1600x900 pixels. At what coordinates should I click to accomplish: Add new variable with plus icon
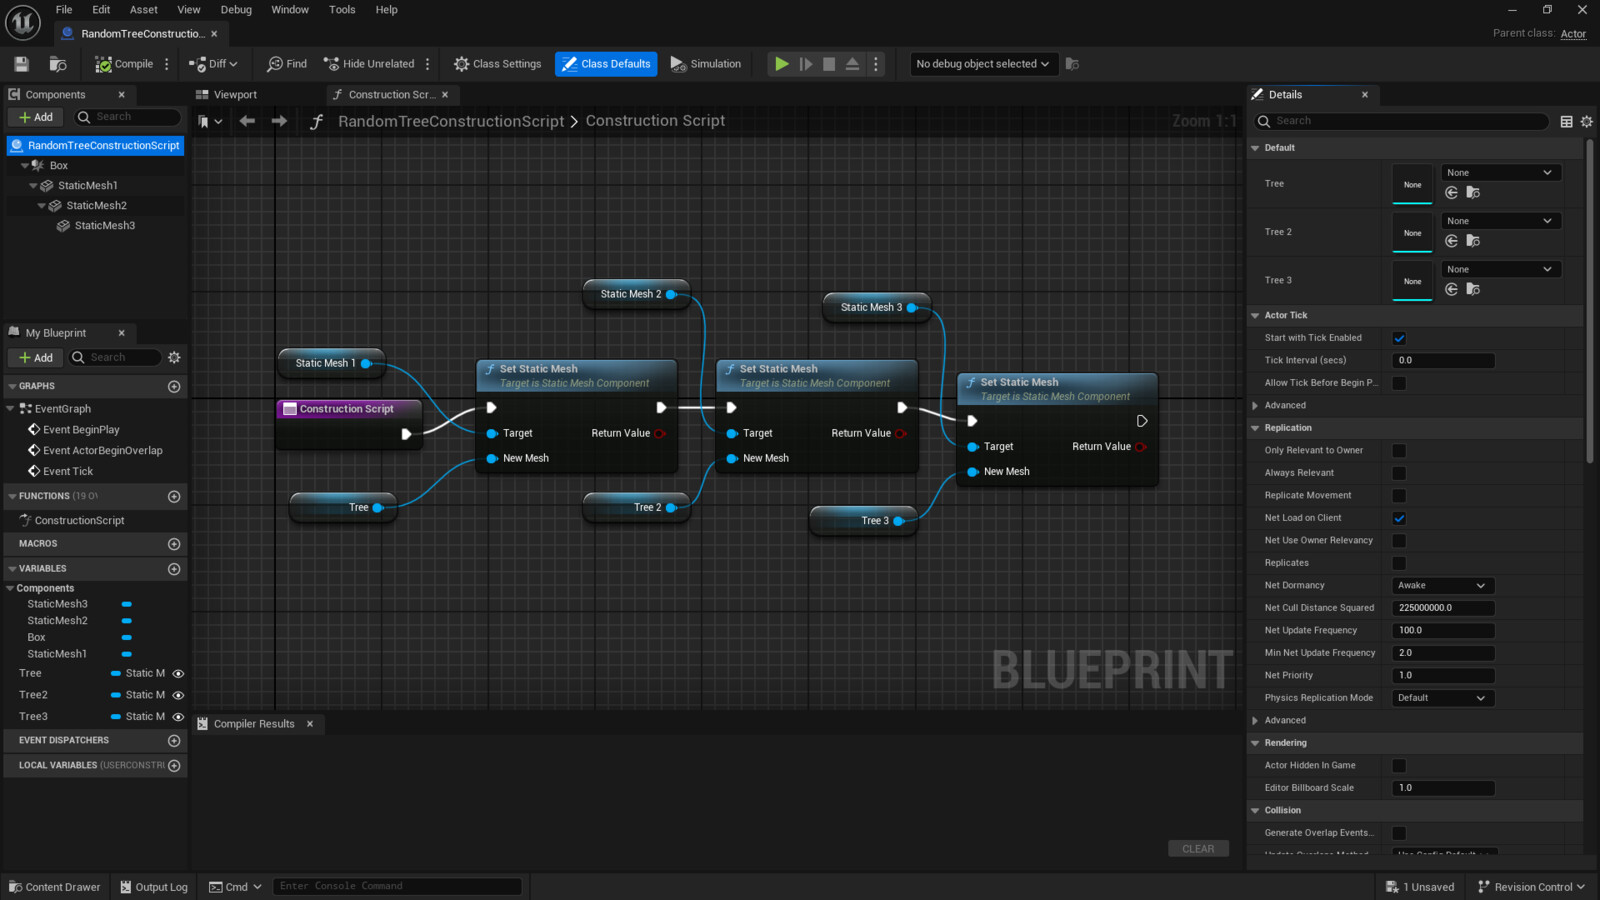(x=174, y=569)
